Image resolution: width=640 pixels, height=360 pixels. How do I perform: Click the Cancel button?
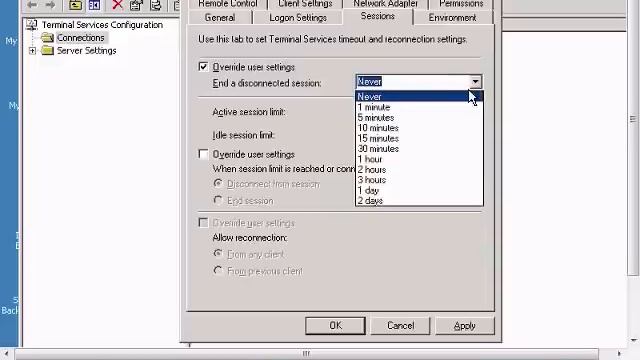point(400,325)
